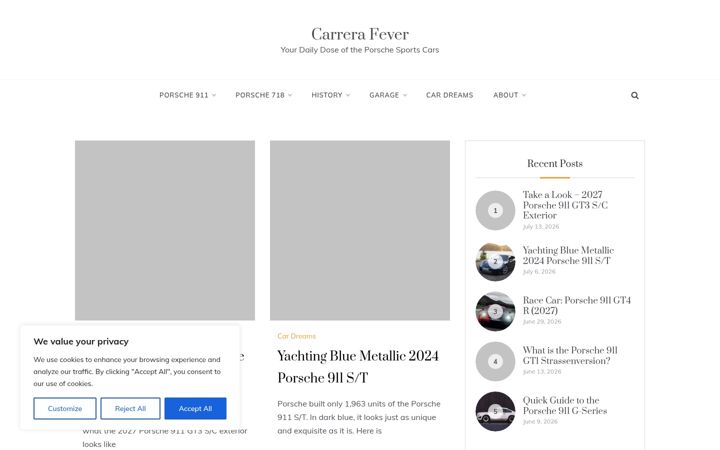The image size is (720, 450).
Task: Open the search icon in navigation bar
Action: tap(635, 96)
